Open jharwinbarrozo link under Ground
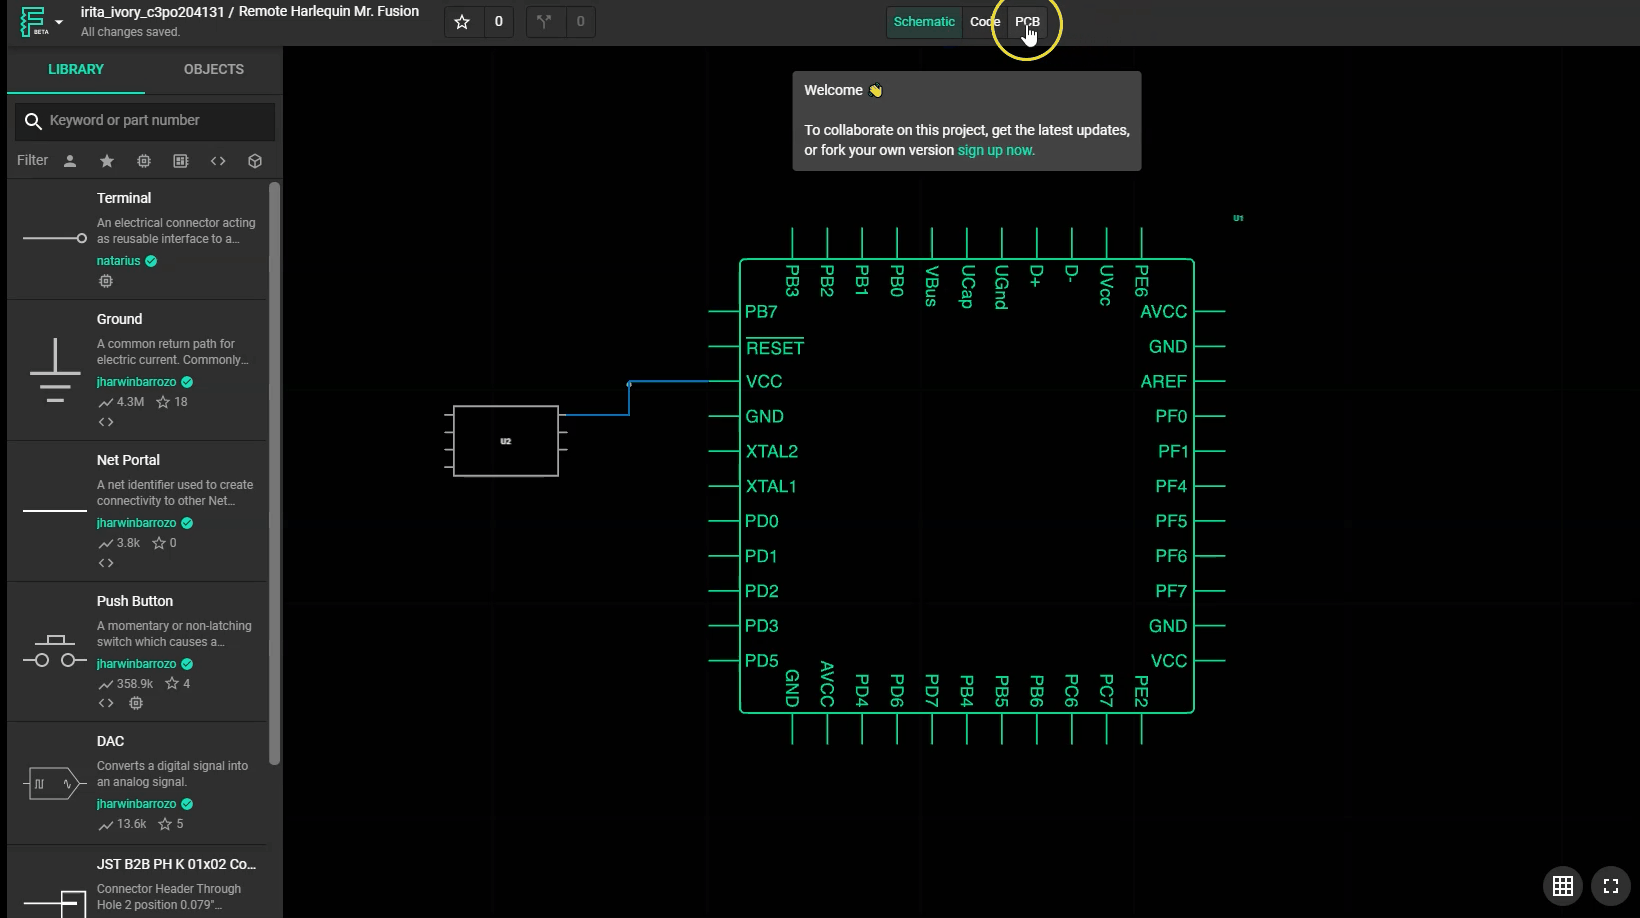This screenshot has width=1640, height=918. [x=136, y=382]
